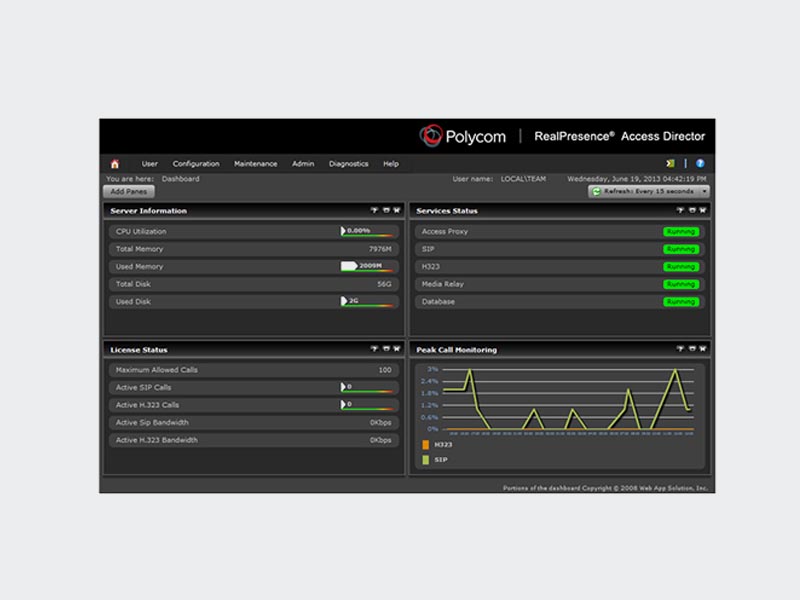Click the Home dashboard icon
Image resolution: width=800 pixels, height=600 pixels.
(x=113, y=163)
